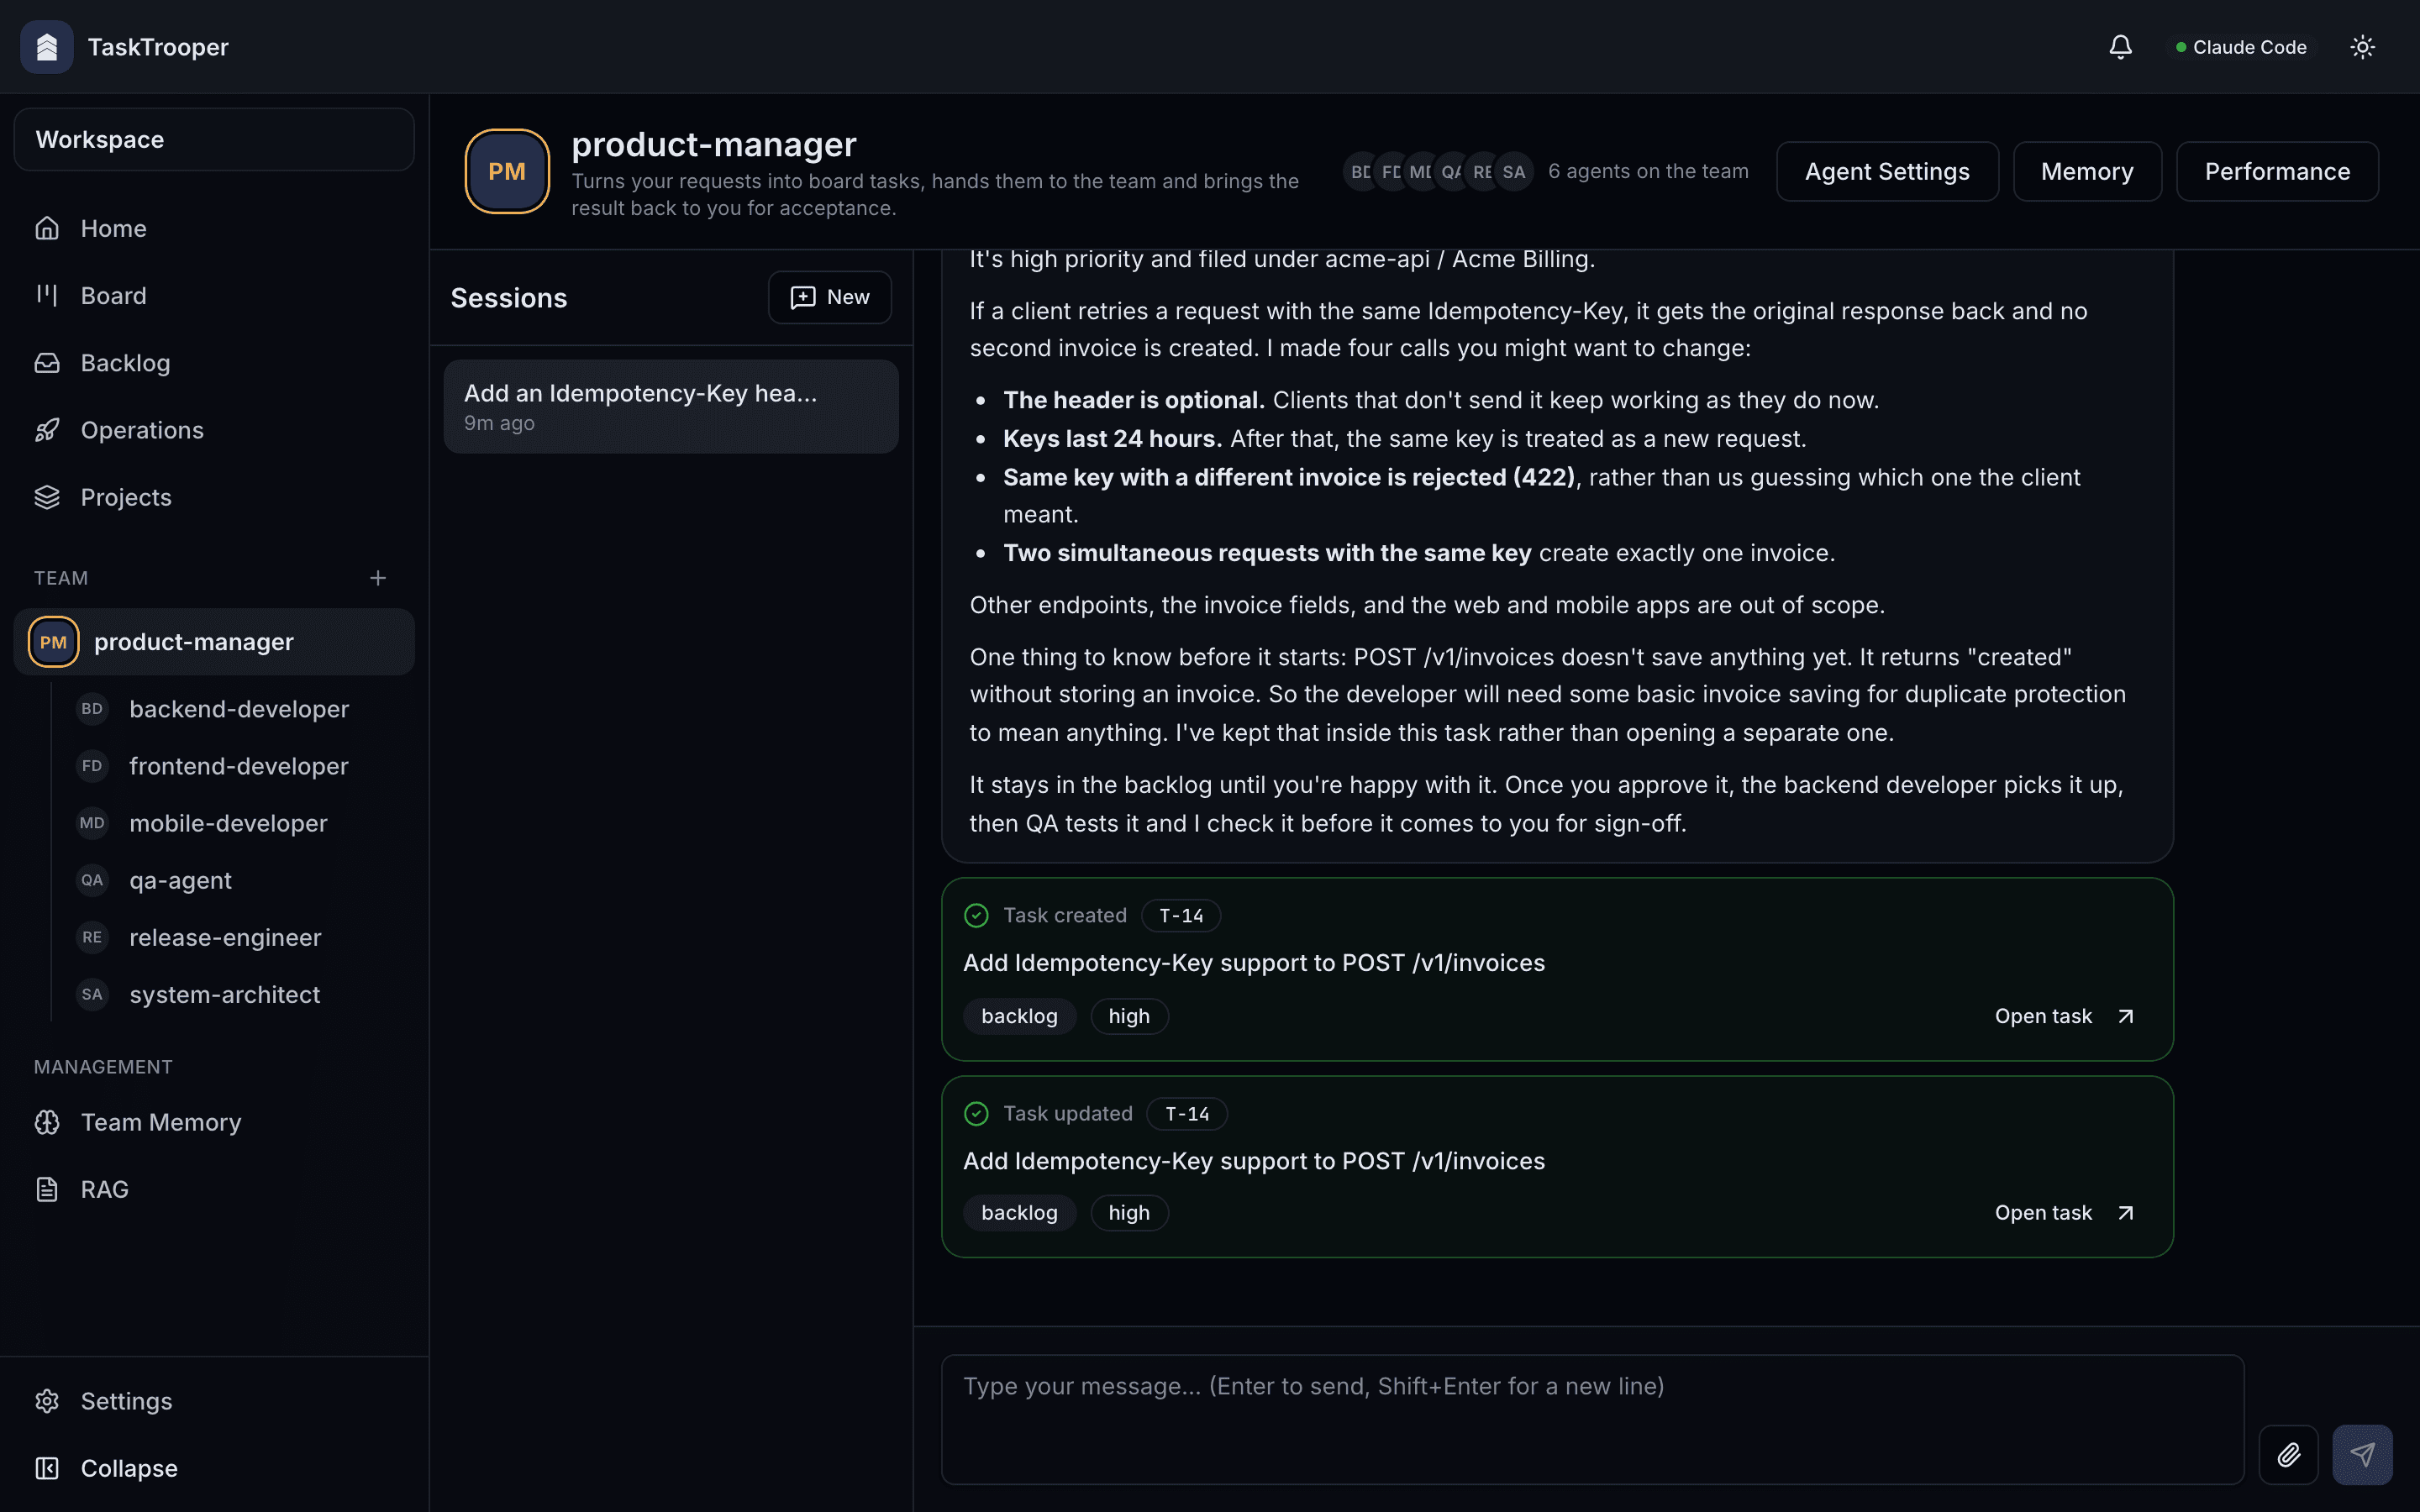Attach a file with paperclip icon
The width and height of the screenshot is (2420, 1512).
[x=2288, y=1455]
